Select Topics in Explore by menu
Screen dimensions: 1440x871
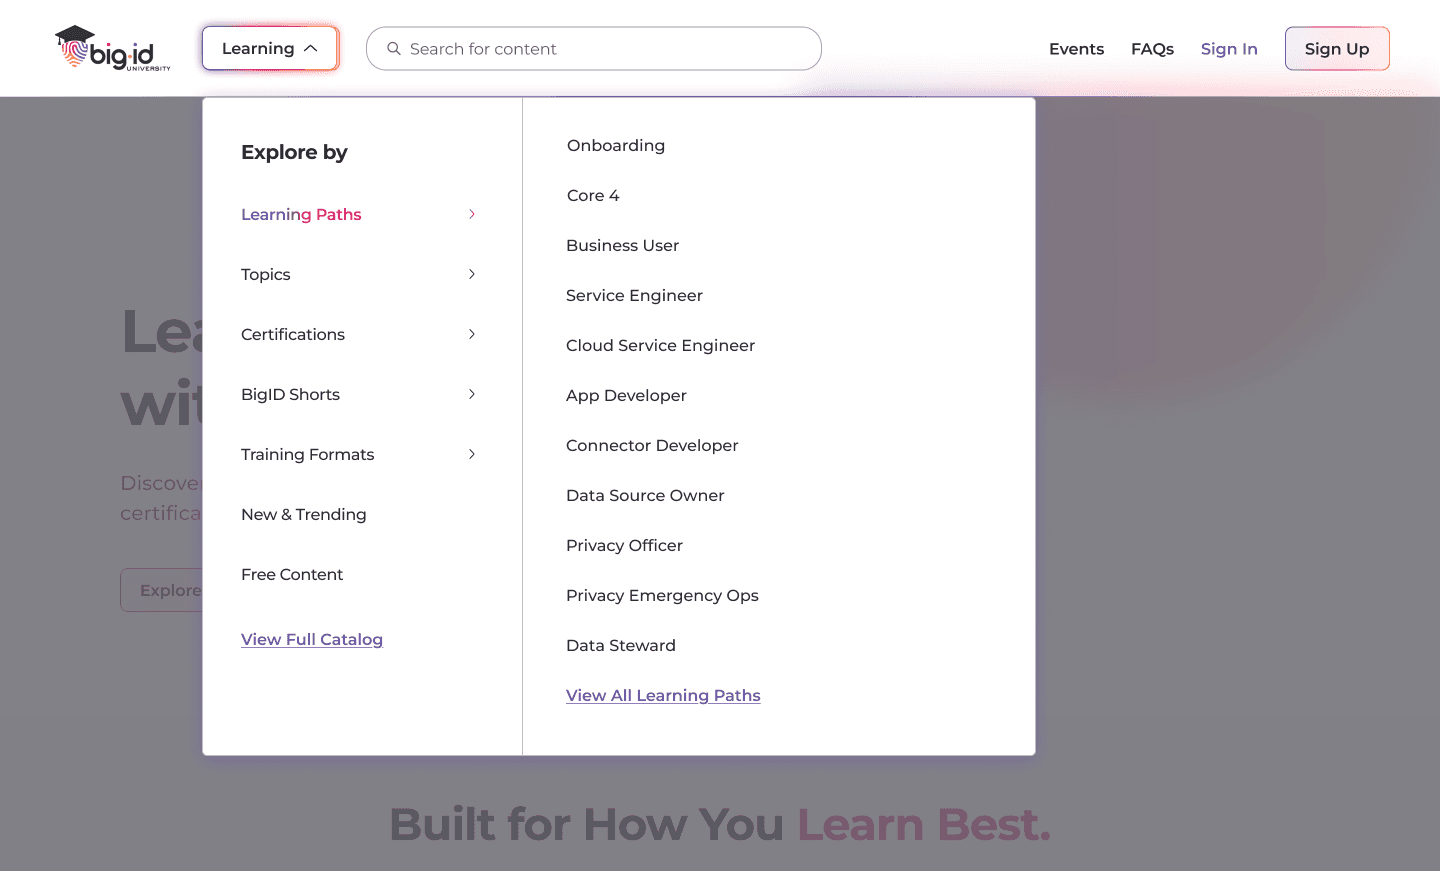coord(266,274)
